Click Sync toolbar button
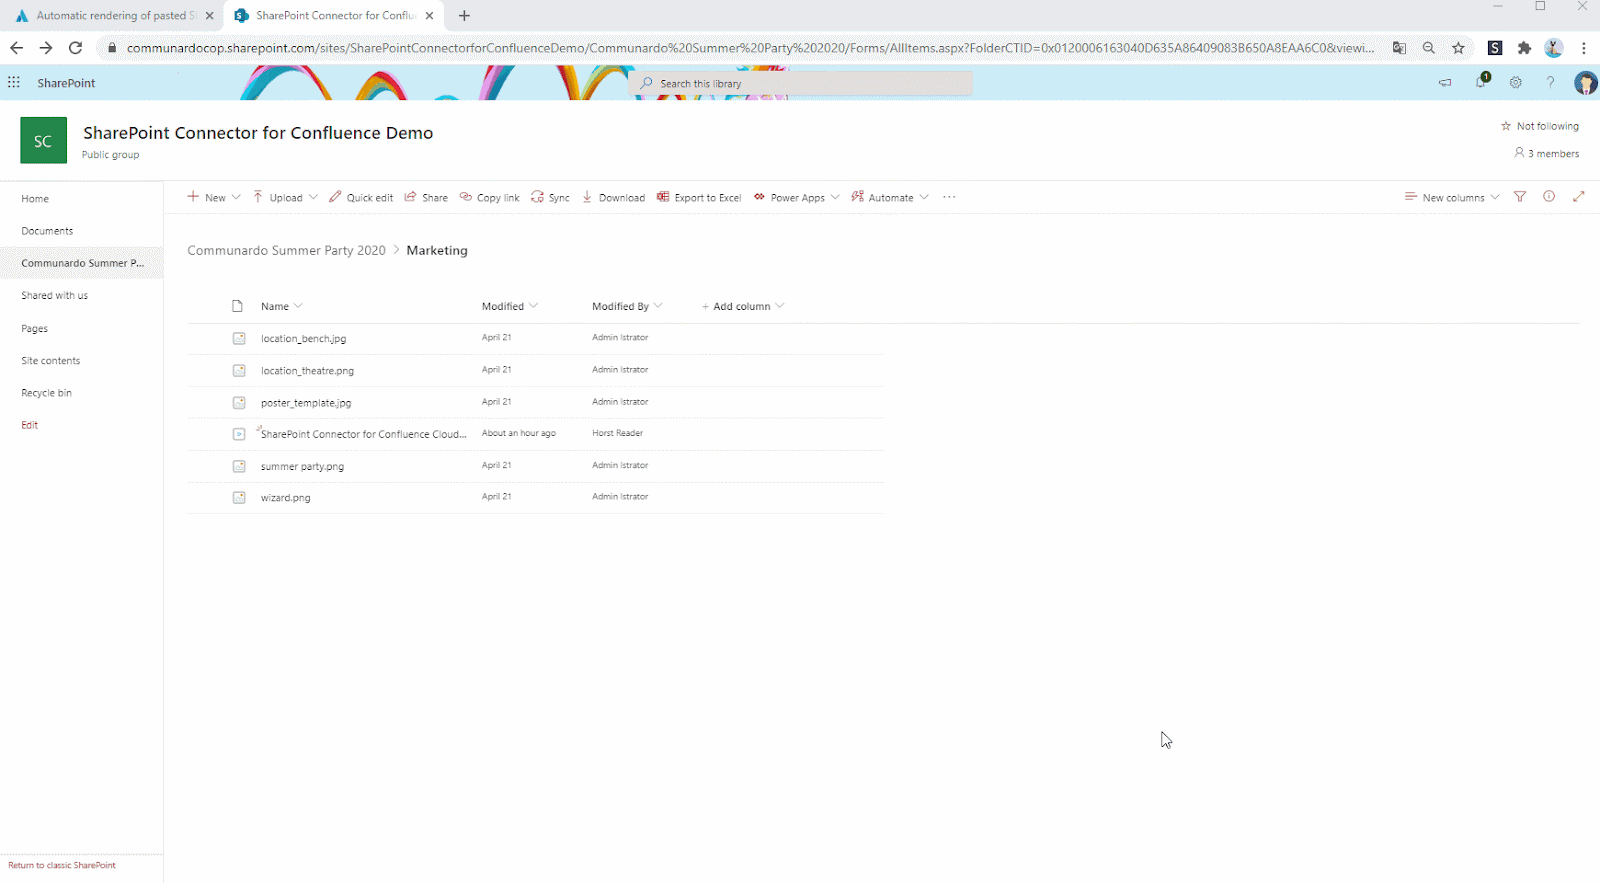The image size is (1600, 883). pyautogui.click(x=551, y=197)
